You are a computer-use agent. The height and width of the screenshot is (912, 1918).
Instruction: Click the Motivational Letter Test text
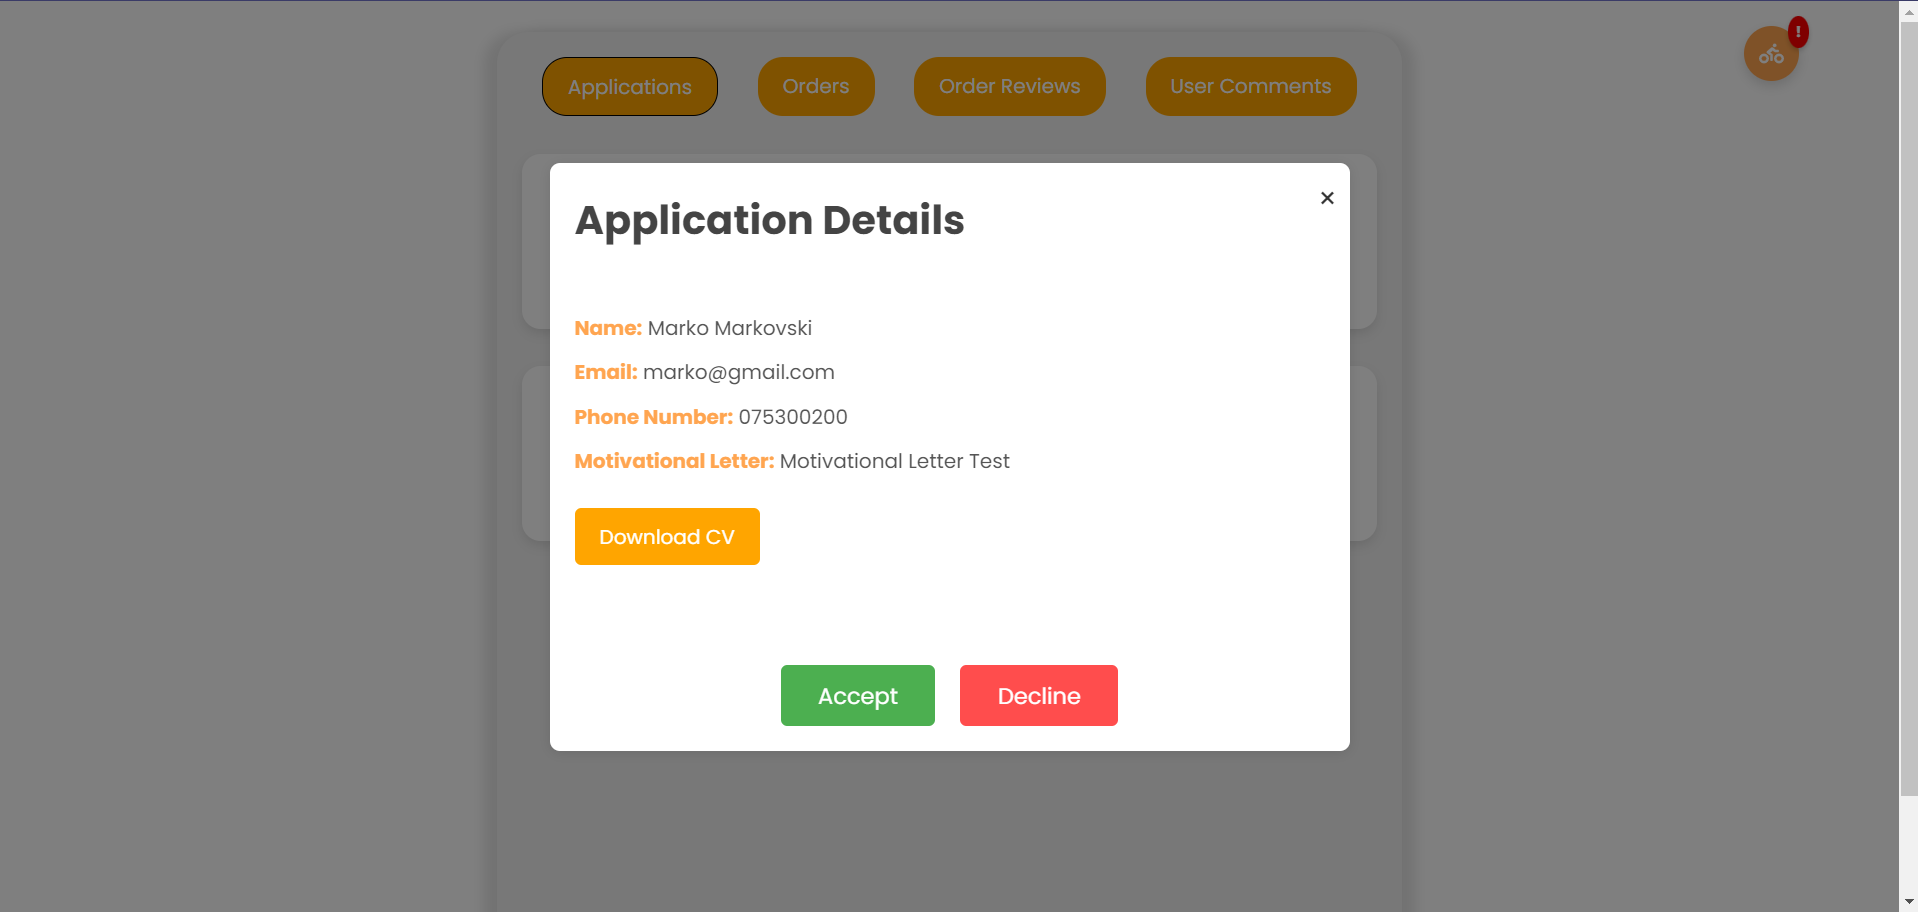click(894, 461)
